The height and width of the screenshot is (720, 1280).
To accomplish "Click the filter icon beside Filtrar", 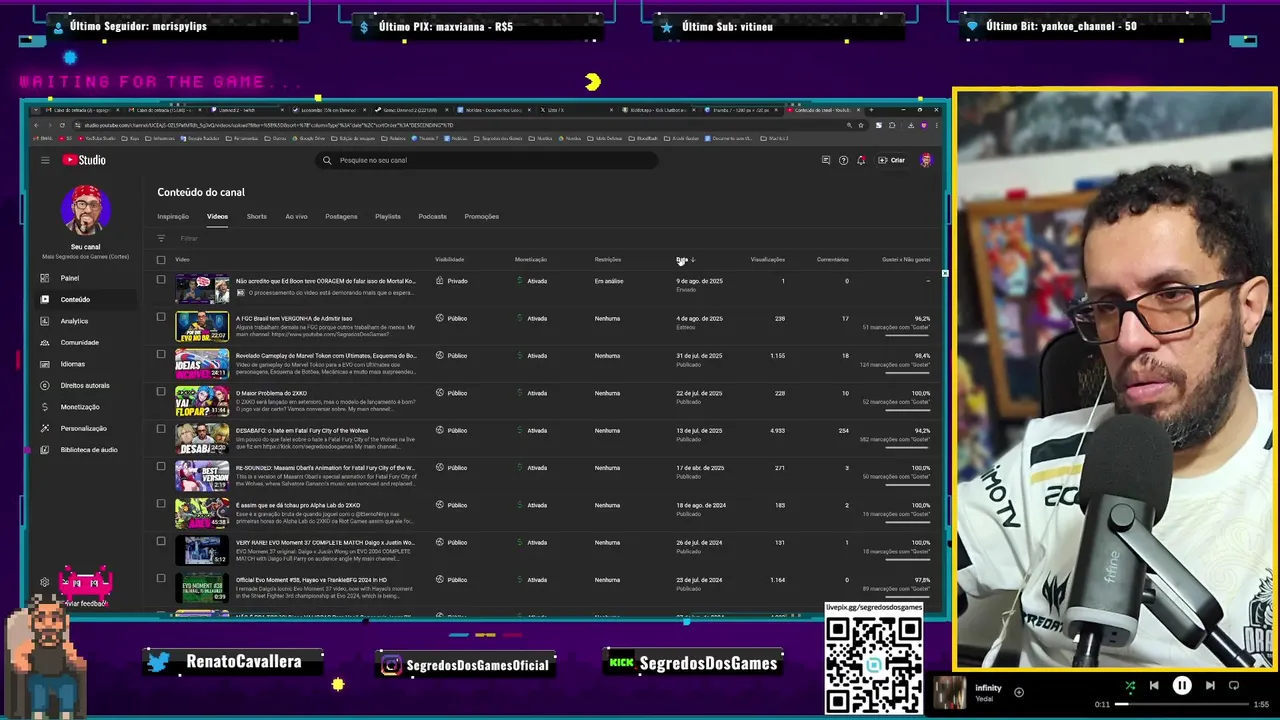I will coord(161,238).
